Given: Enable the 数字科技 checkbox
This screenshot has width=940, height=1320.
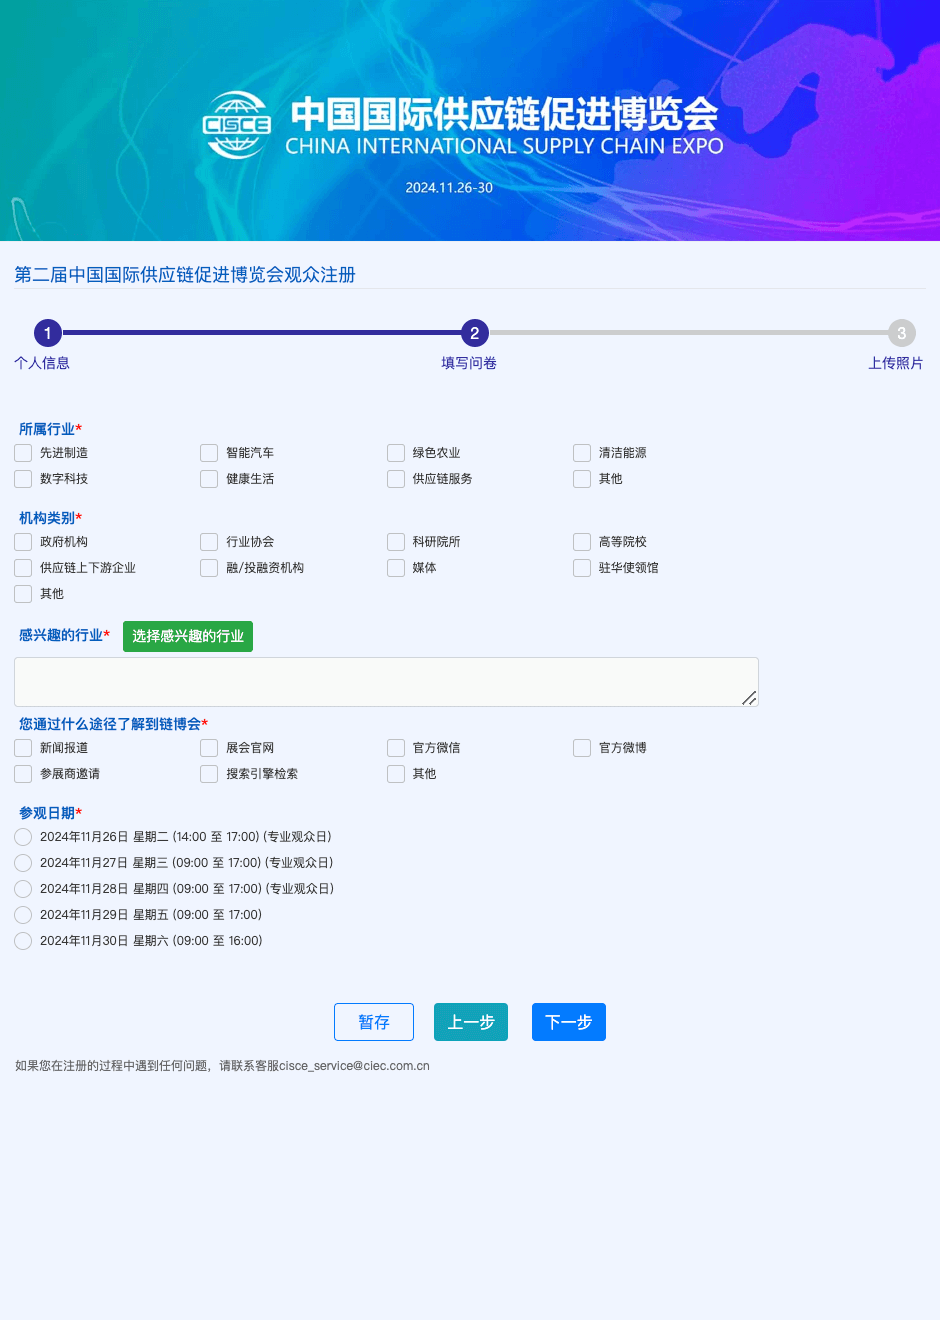Looking at the screenshot, I should pyautogui.click(x=23, y=479).
